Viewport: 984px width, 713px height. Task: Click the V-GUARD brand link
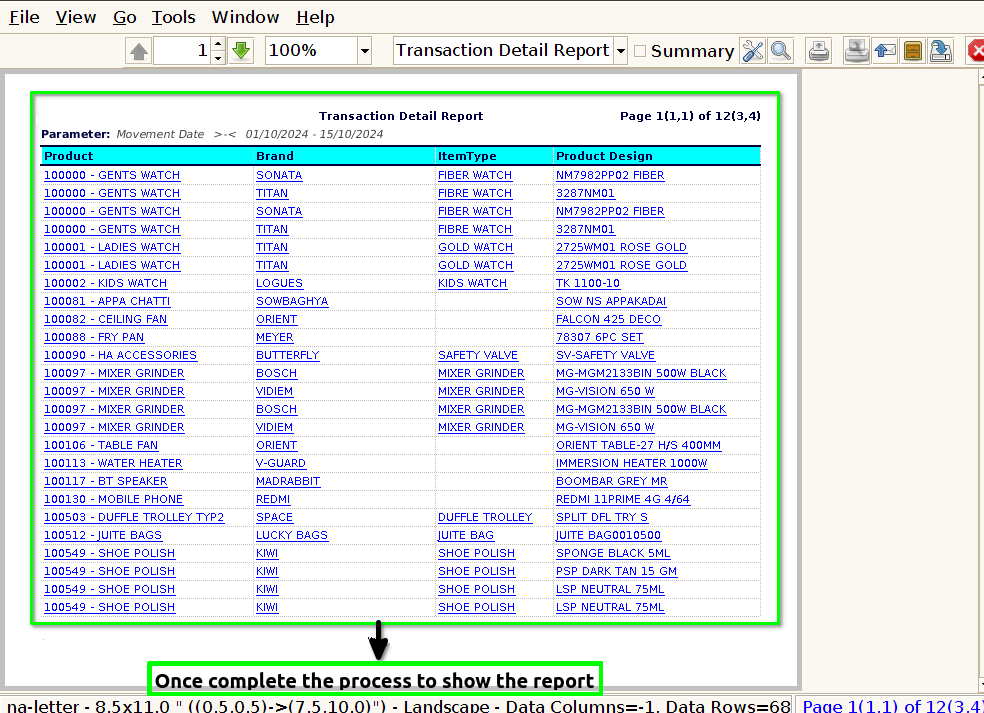click(x=281, y=463)
